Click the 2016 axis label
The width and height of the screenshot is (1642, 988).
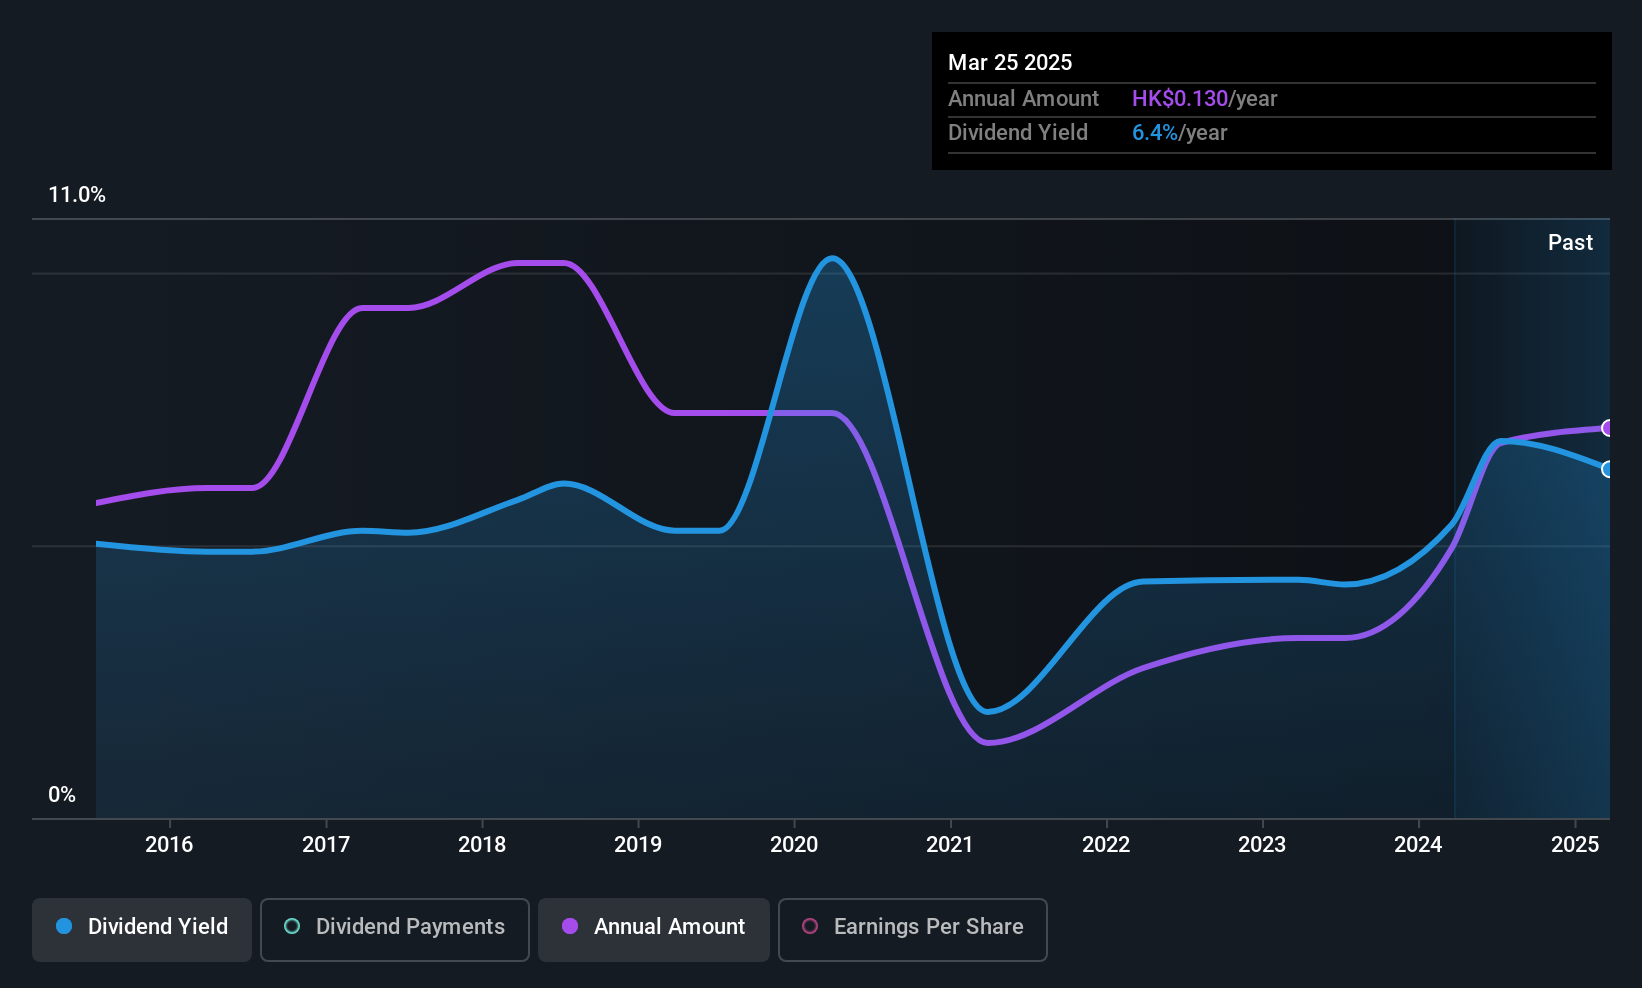(169, 844)
